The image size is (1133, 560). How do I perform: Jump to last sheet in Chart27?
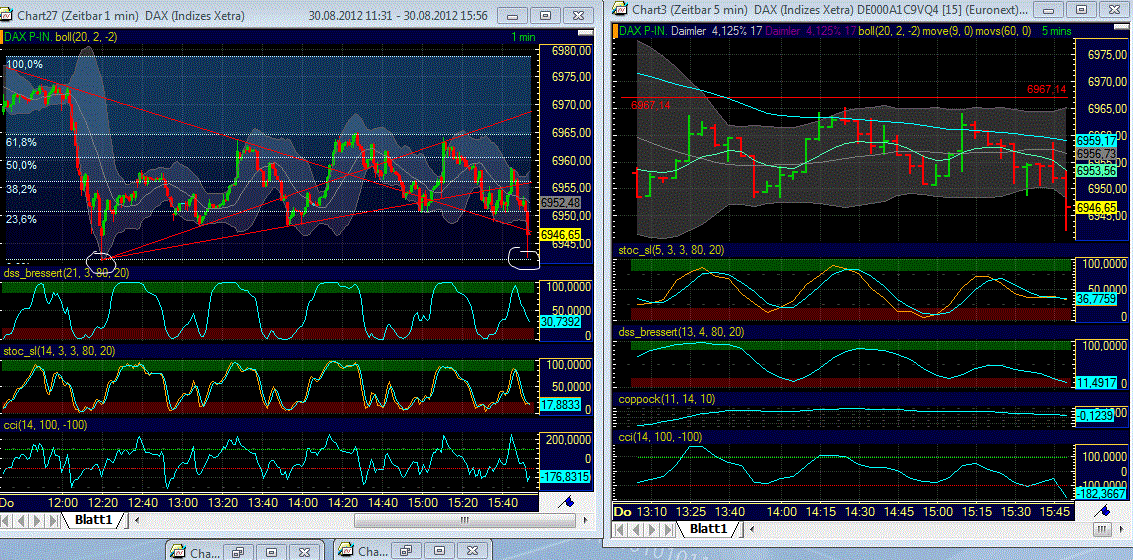[54, 520]
